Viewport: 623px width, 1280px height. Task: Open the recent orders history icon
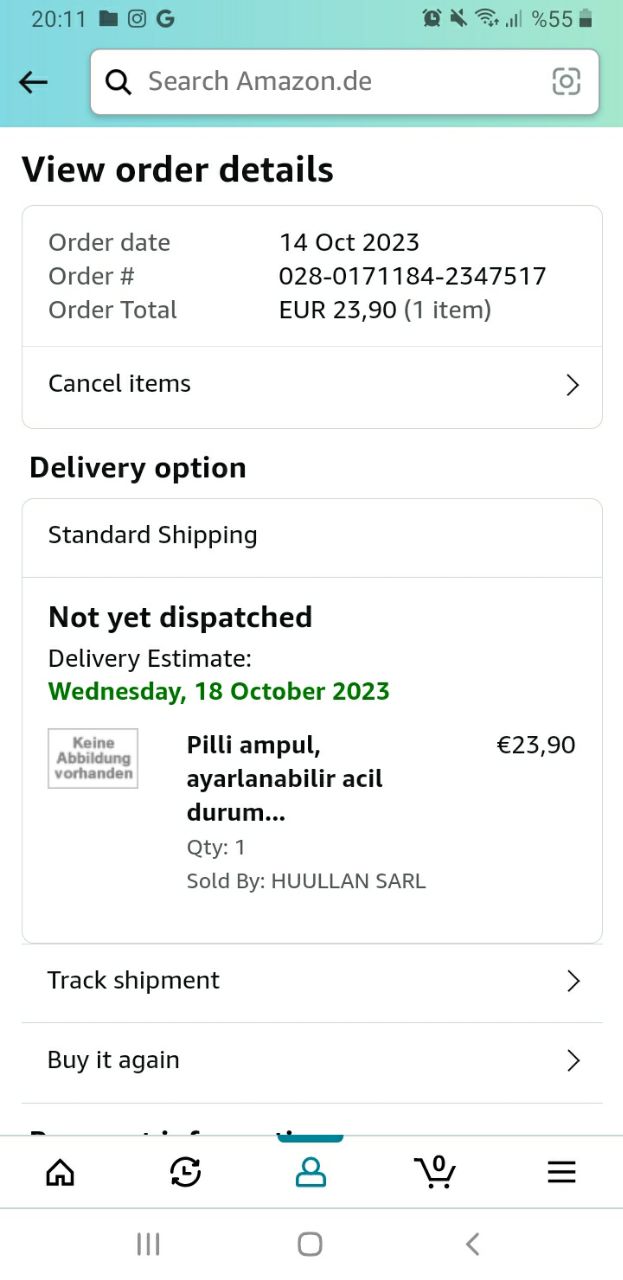tap(185, 1172)
